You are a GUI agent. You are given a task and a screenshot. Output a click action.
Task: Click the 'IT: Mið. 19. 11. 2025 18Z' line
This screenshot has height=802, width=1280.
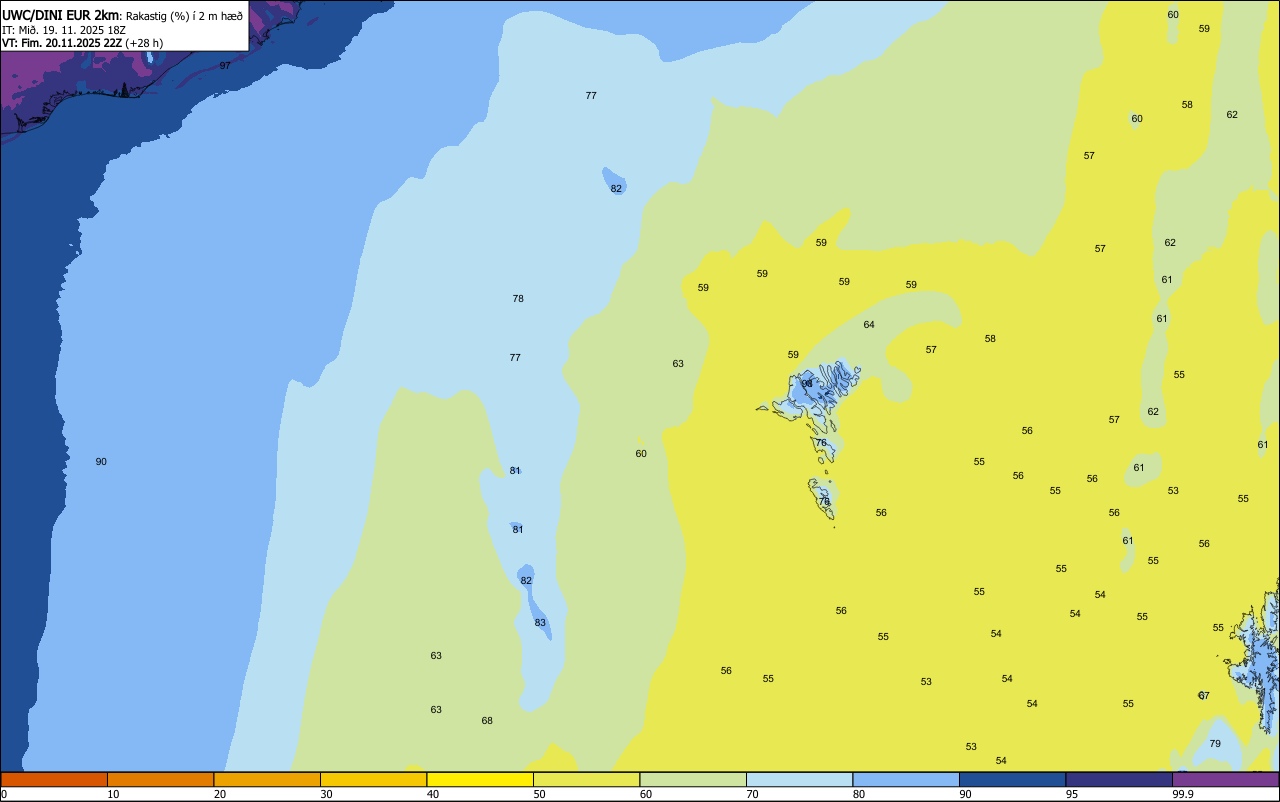tap(63, 30)
